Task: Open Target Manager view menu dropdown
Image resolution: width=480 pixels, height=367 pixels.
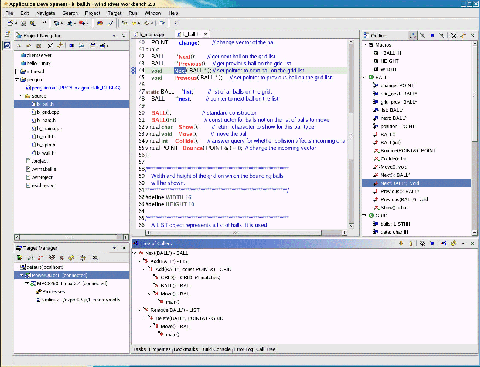Action: (115, 248)
